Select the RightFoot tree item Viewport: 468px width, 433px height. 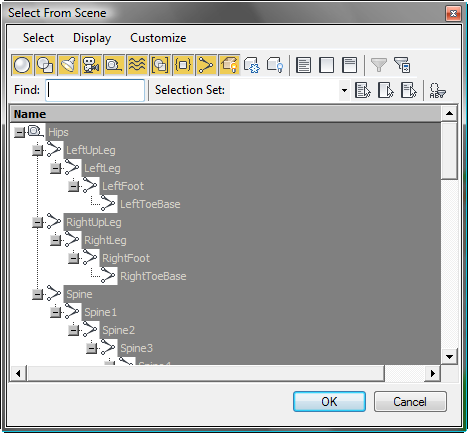(126, 258)
